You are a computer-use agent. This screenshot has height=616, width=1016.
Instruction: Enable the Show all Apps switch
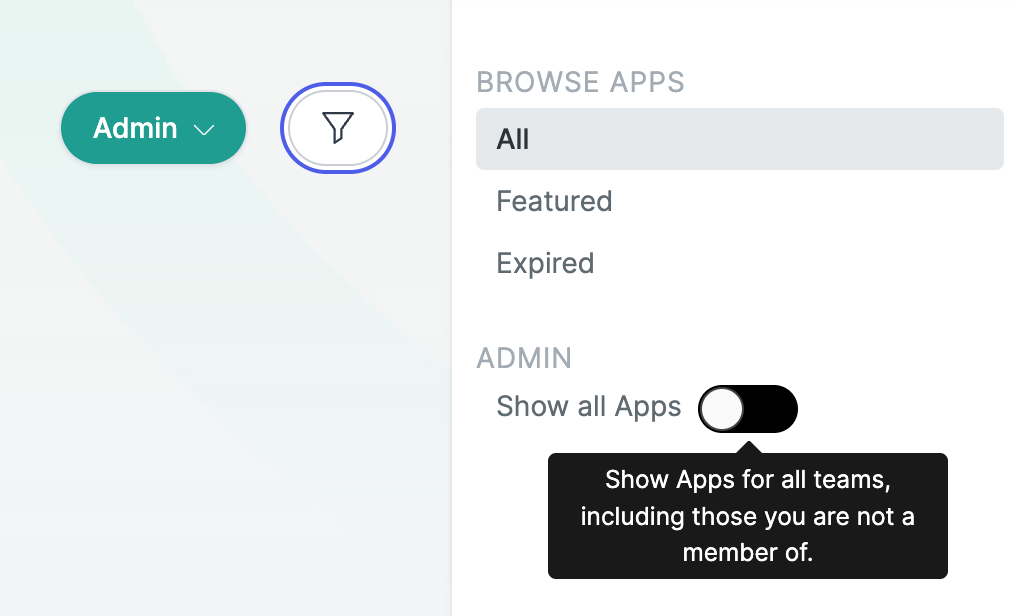point(748,409)
